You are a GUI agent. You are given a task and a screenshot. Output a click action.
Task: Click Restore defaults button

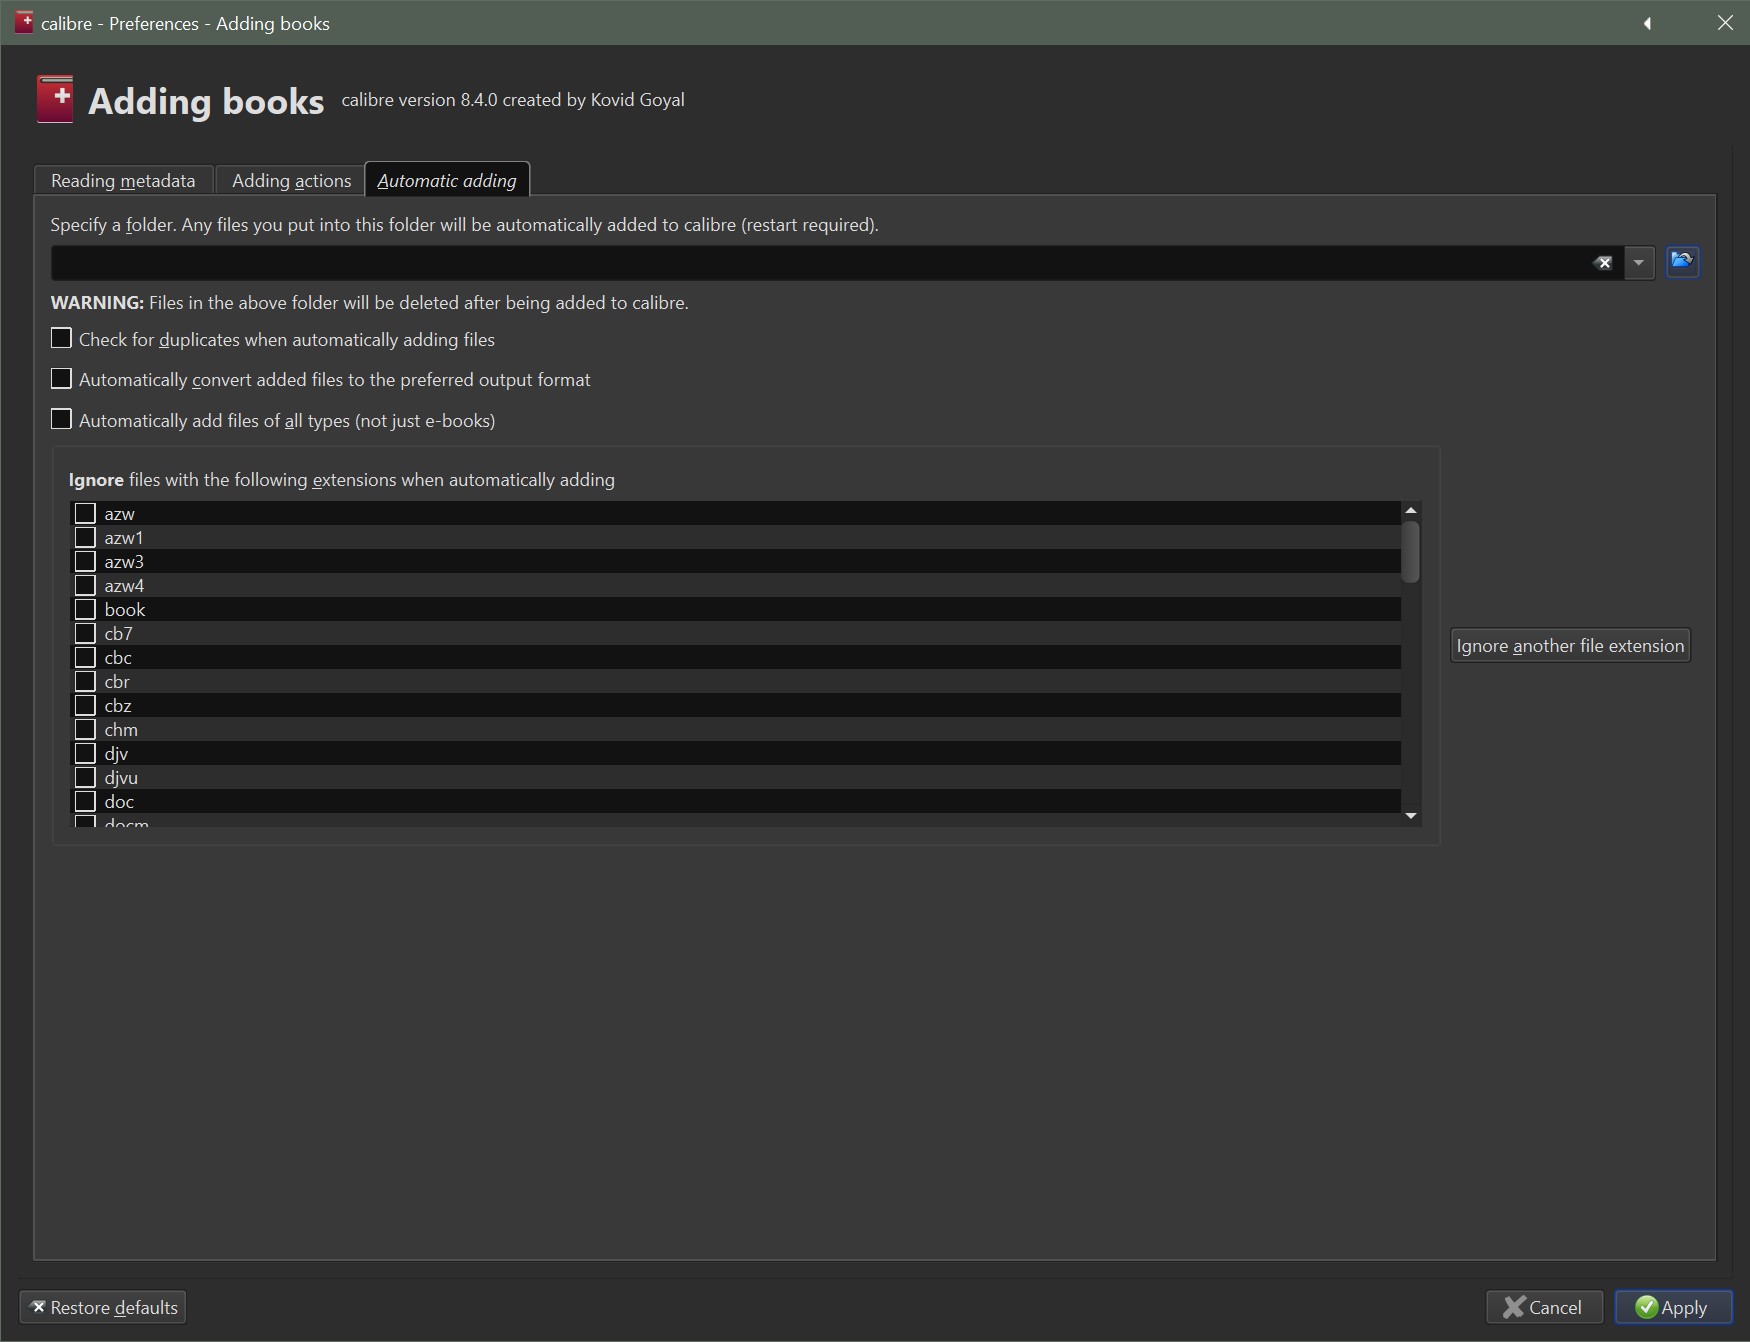pos(103,1307)
